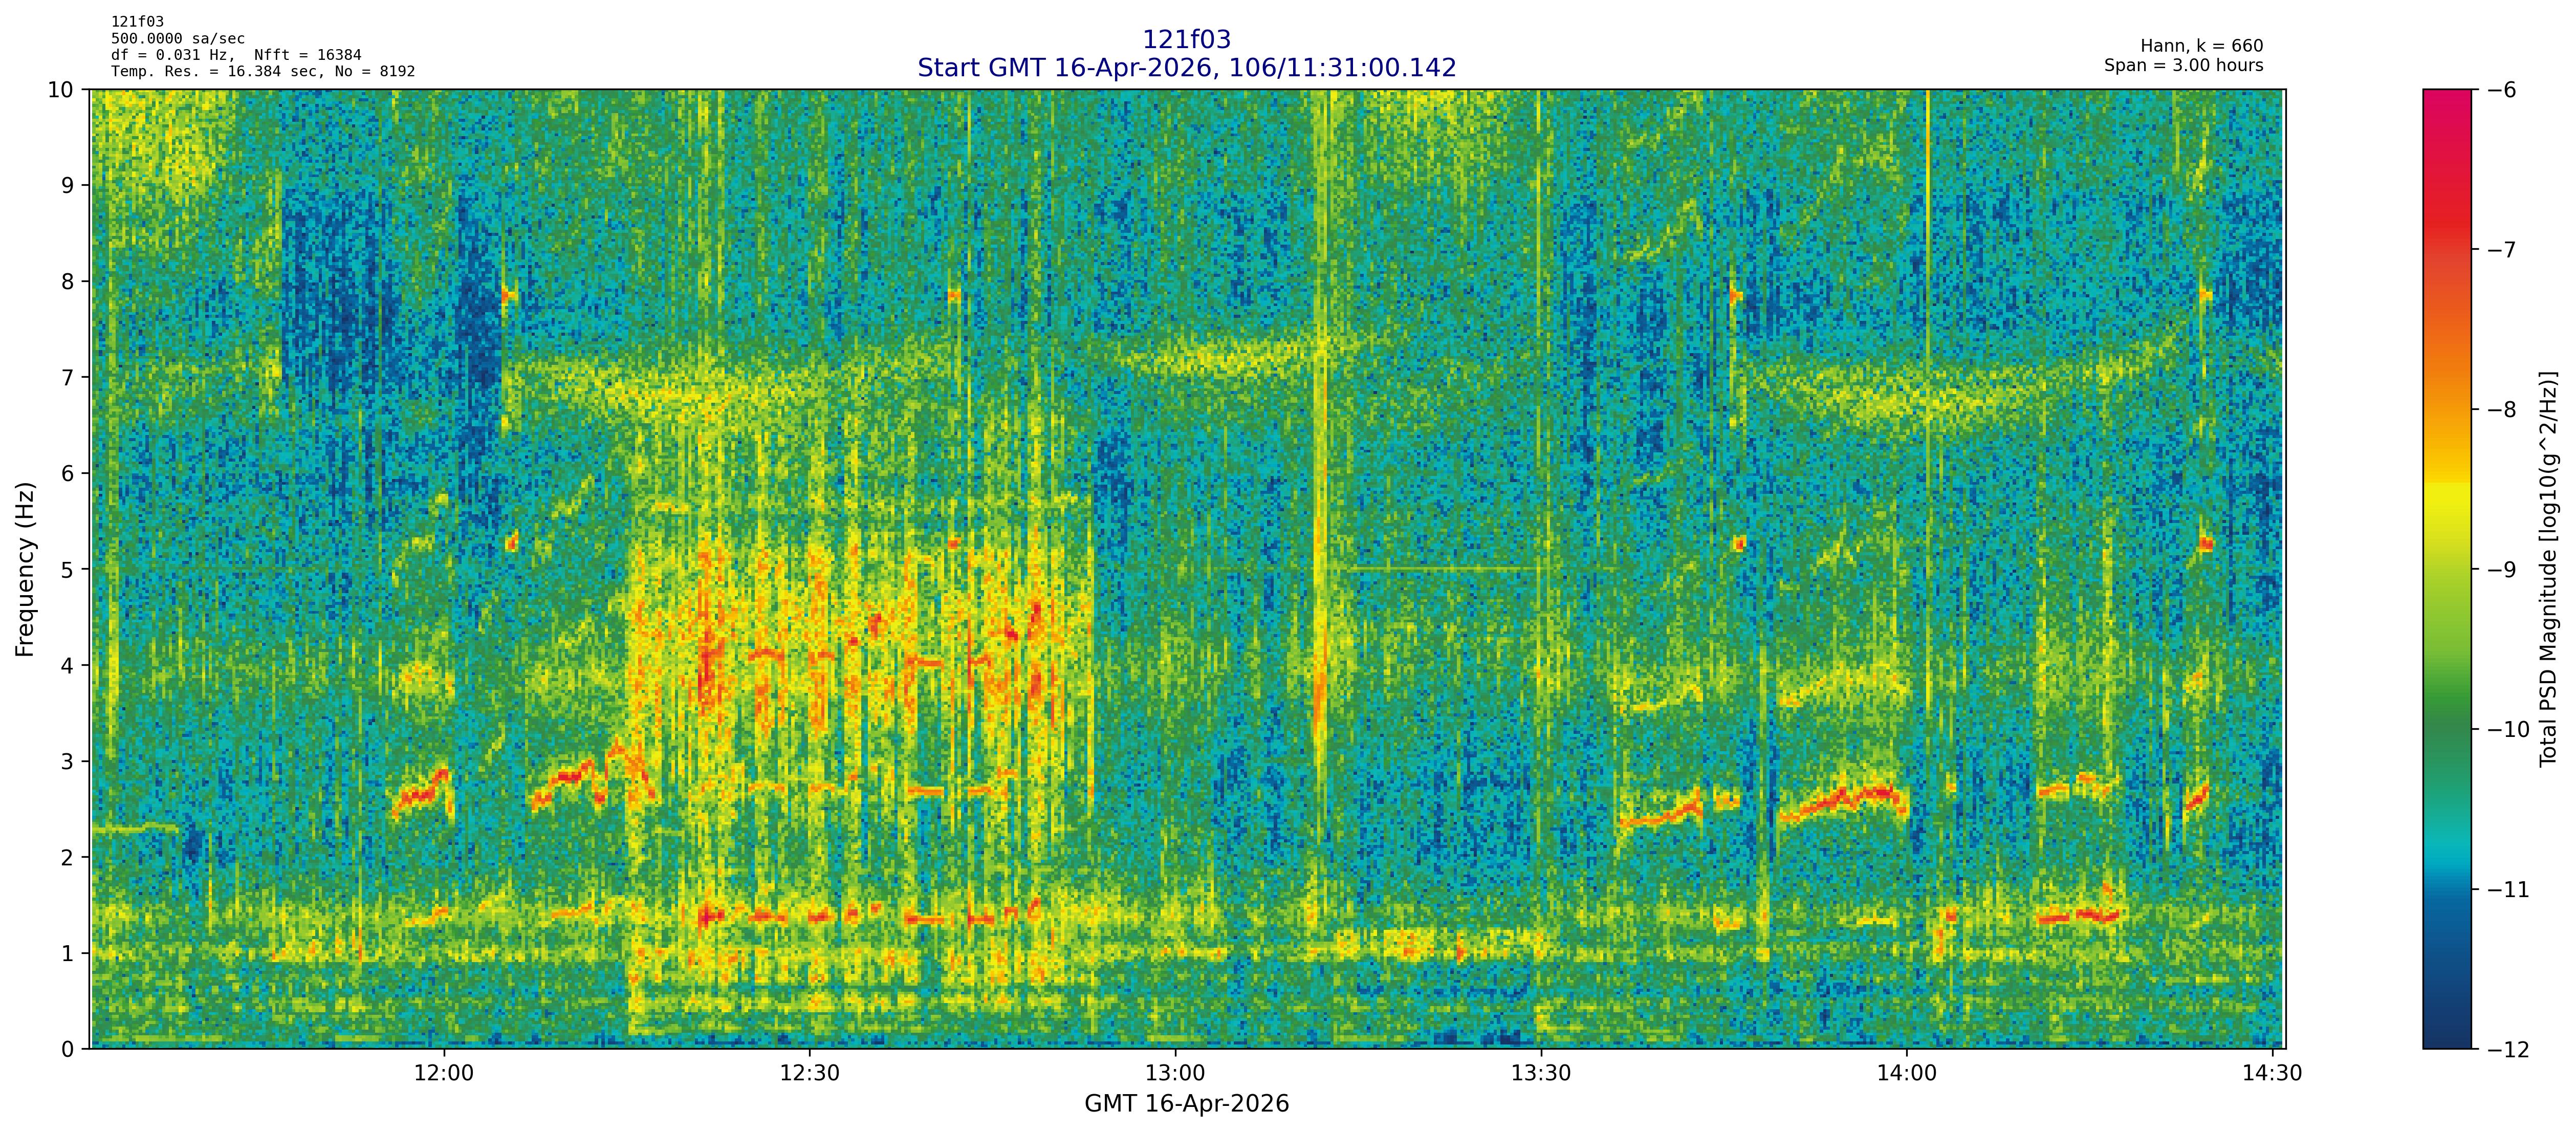Click the 10 Hz y-axis tick label
2576x1132 pixels.
(x=60, y=90)
